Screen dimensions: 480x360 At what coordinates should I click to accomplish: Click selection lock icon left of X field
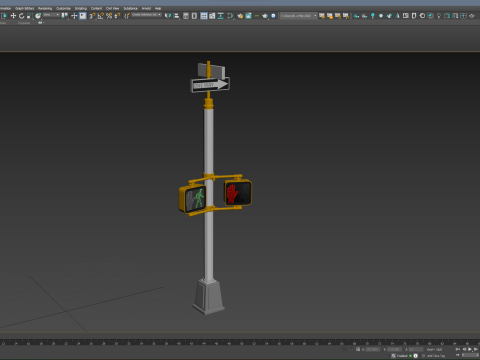point(358,349)
